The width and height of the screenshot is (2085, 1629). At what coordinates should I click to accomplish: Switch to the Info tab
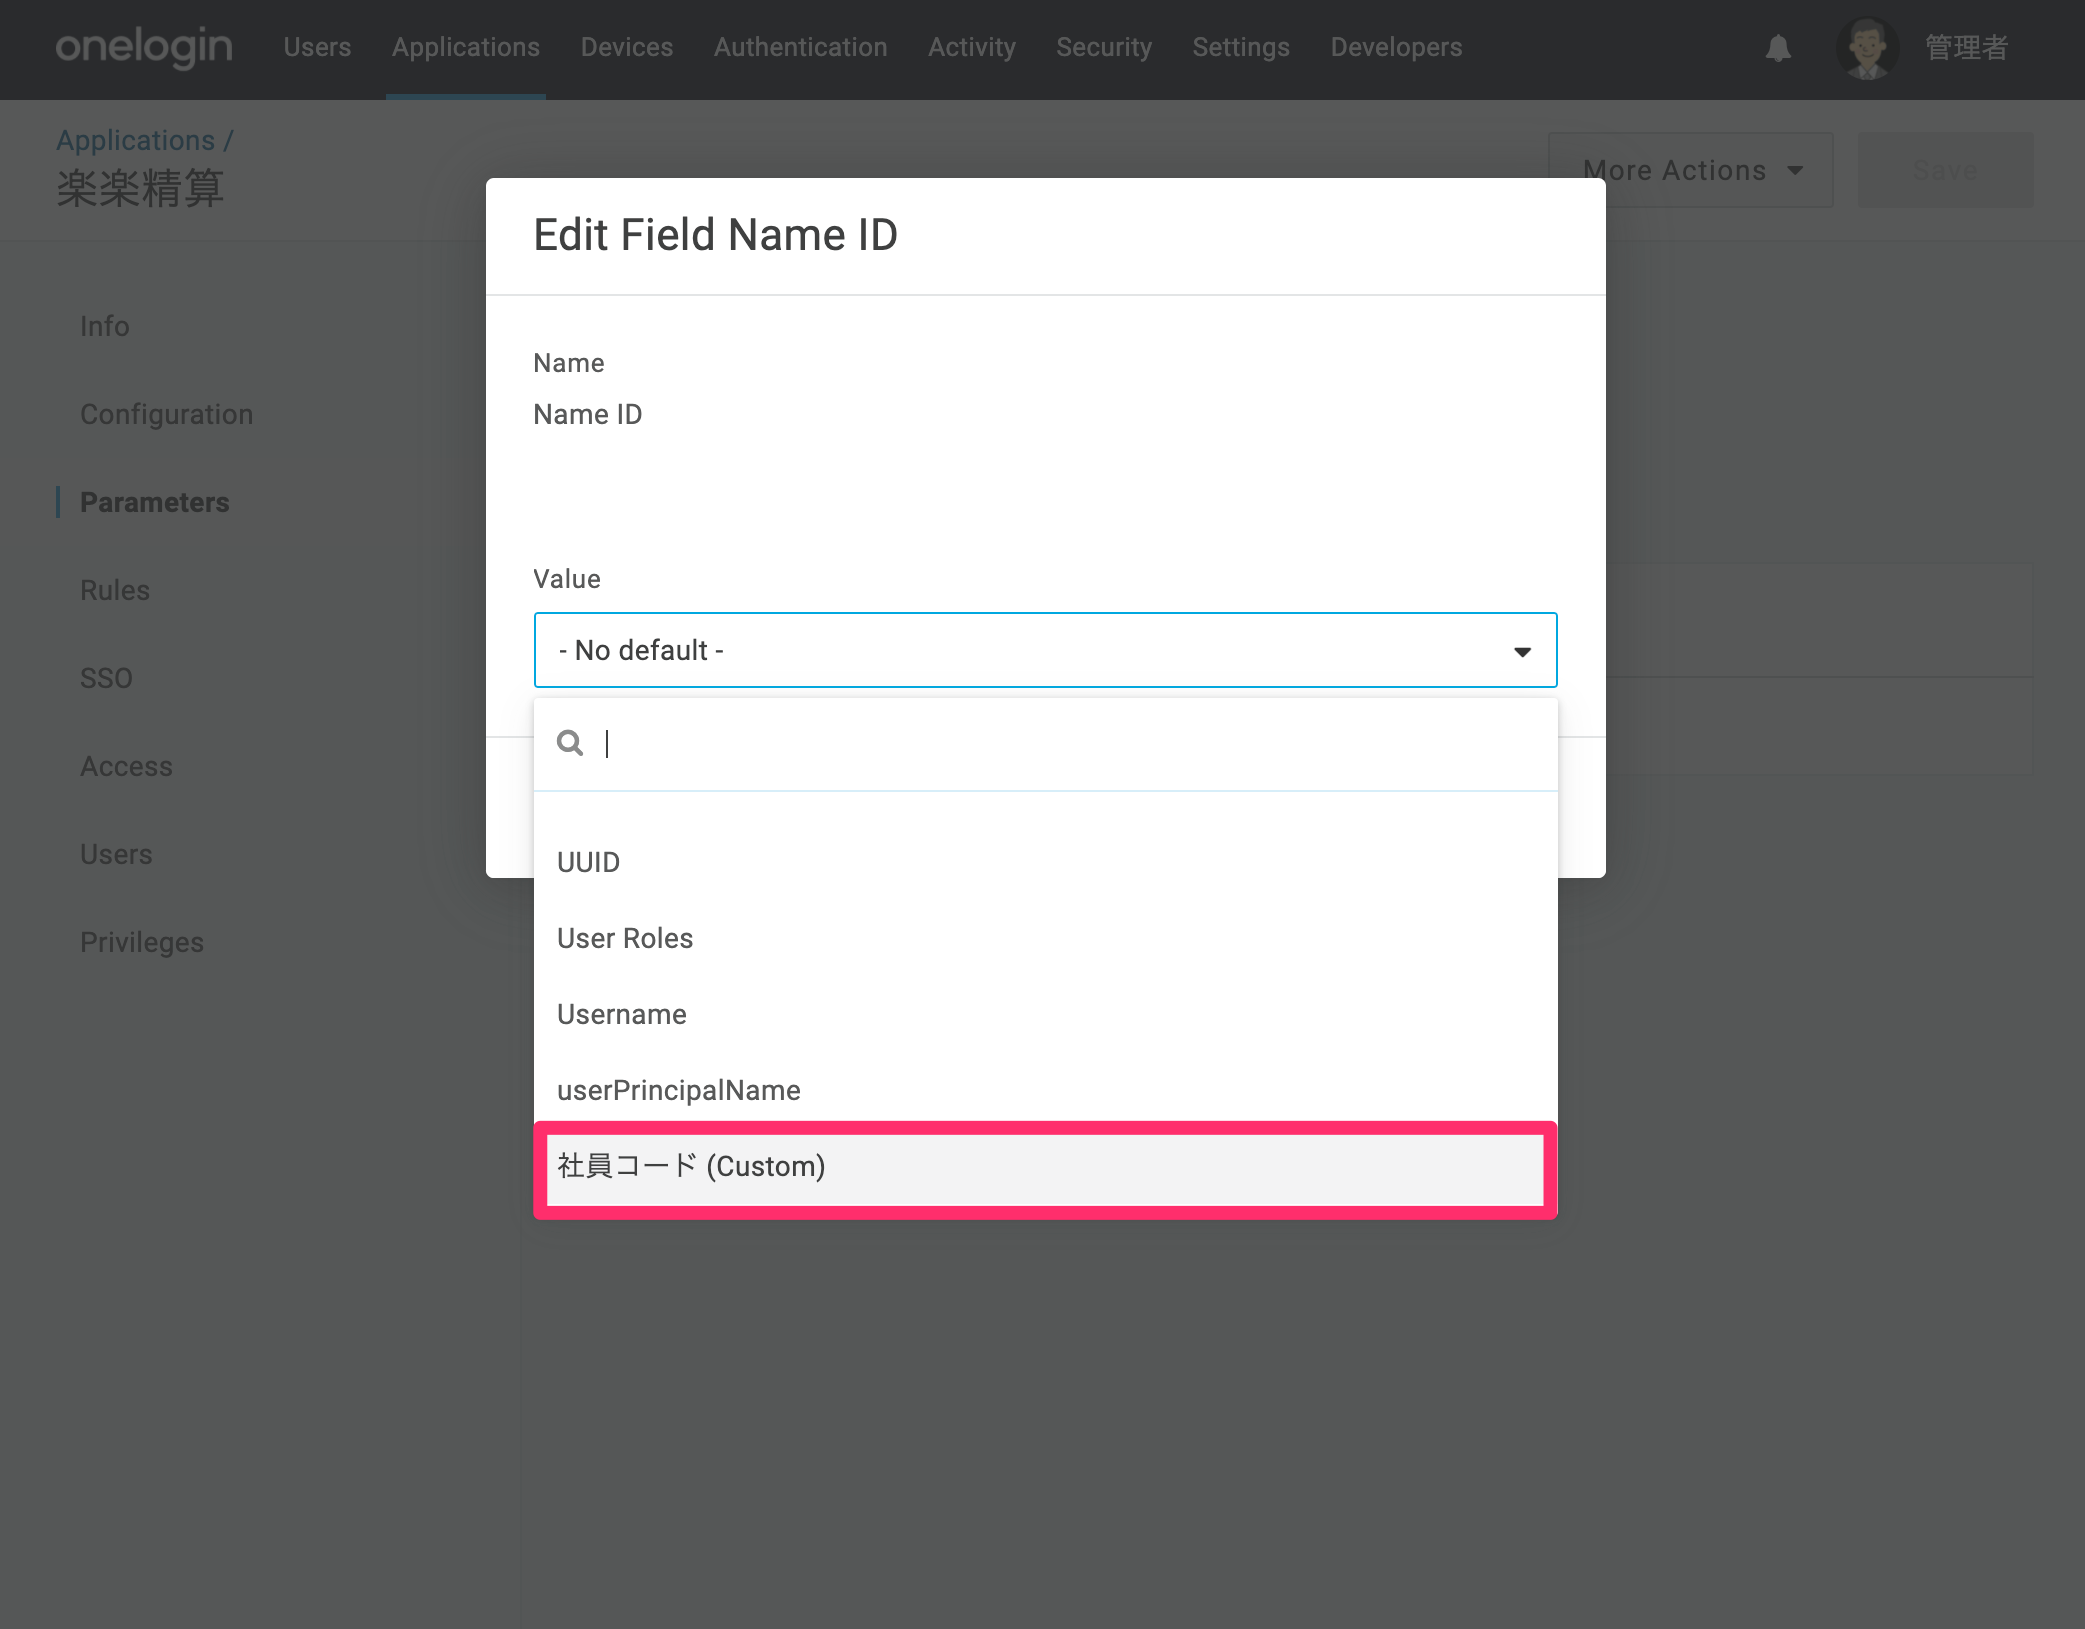coord(105,326)
